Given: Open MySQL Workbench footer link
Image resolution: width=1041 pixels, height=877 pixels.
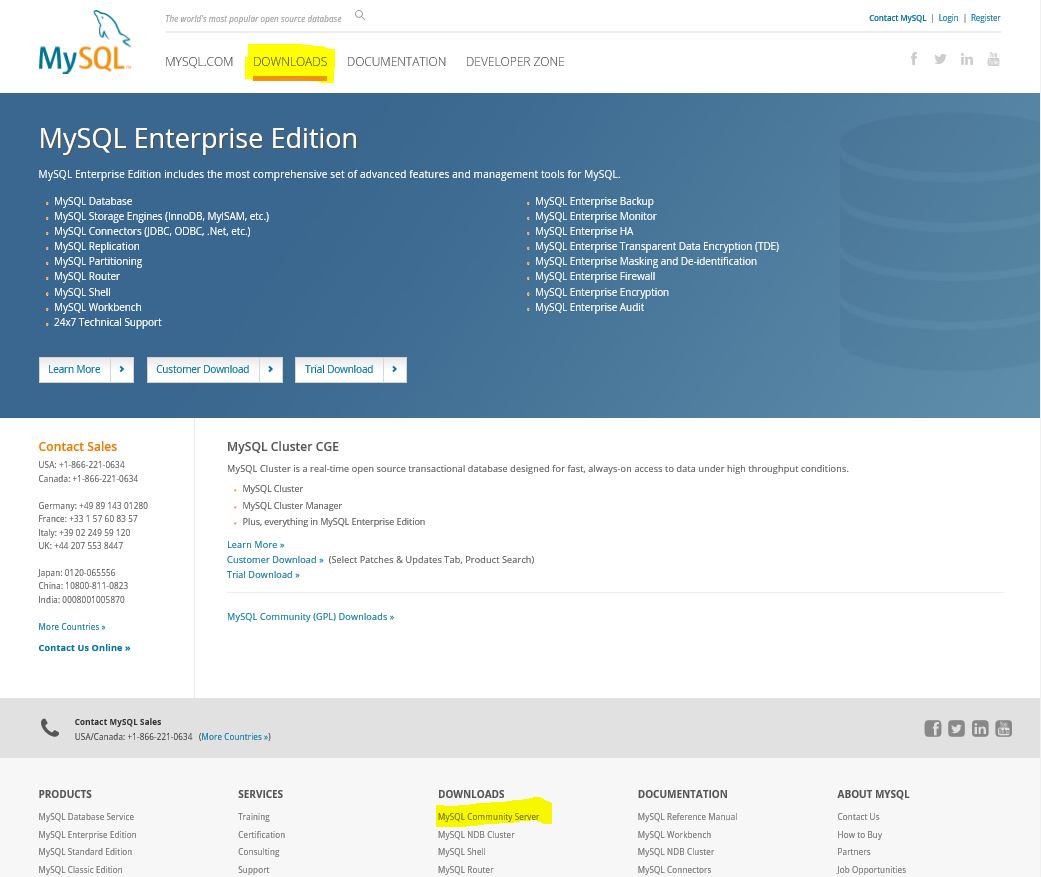Looking at the screenshot, I should pos(674,835).
